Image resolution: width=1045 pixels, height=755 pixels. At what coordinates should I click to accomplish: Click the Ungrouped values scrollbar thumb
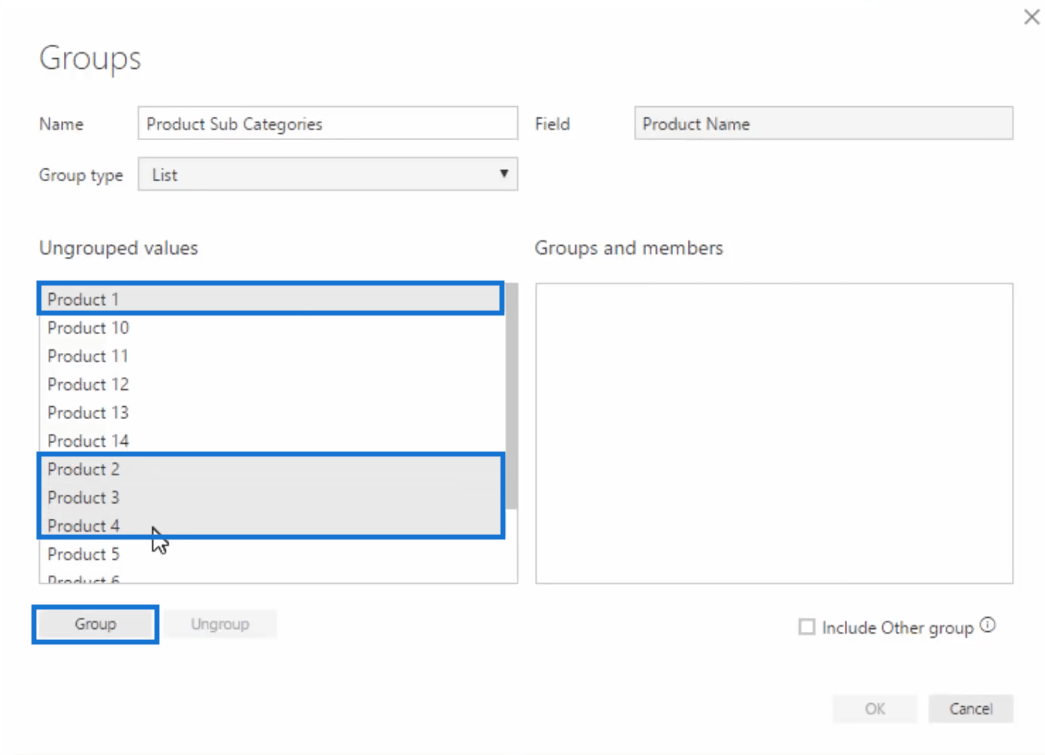[x=511, y=396]
